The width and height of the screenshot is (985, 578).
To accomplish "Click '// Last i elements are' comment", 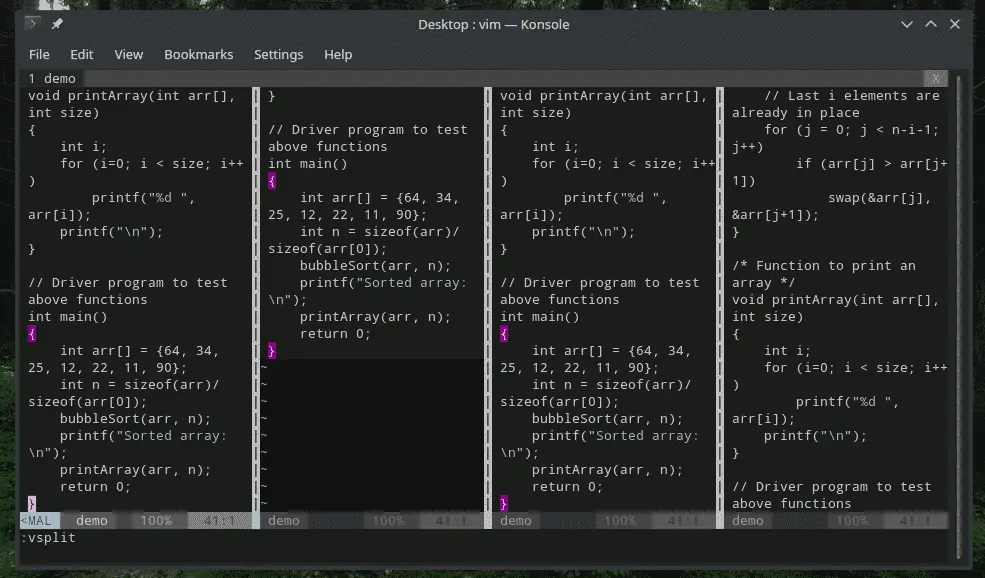I will coord(852,95).
